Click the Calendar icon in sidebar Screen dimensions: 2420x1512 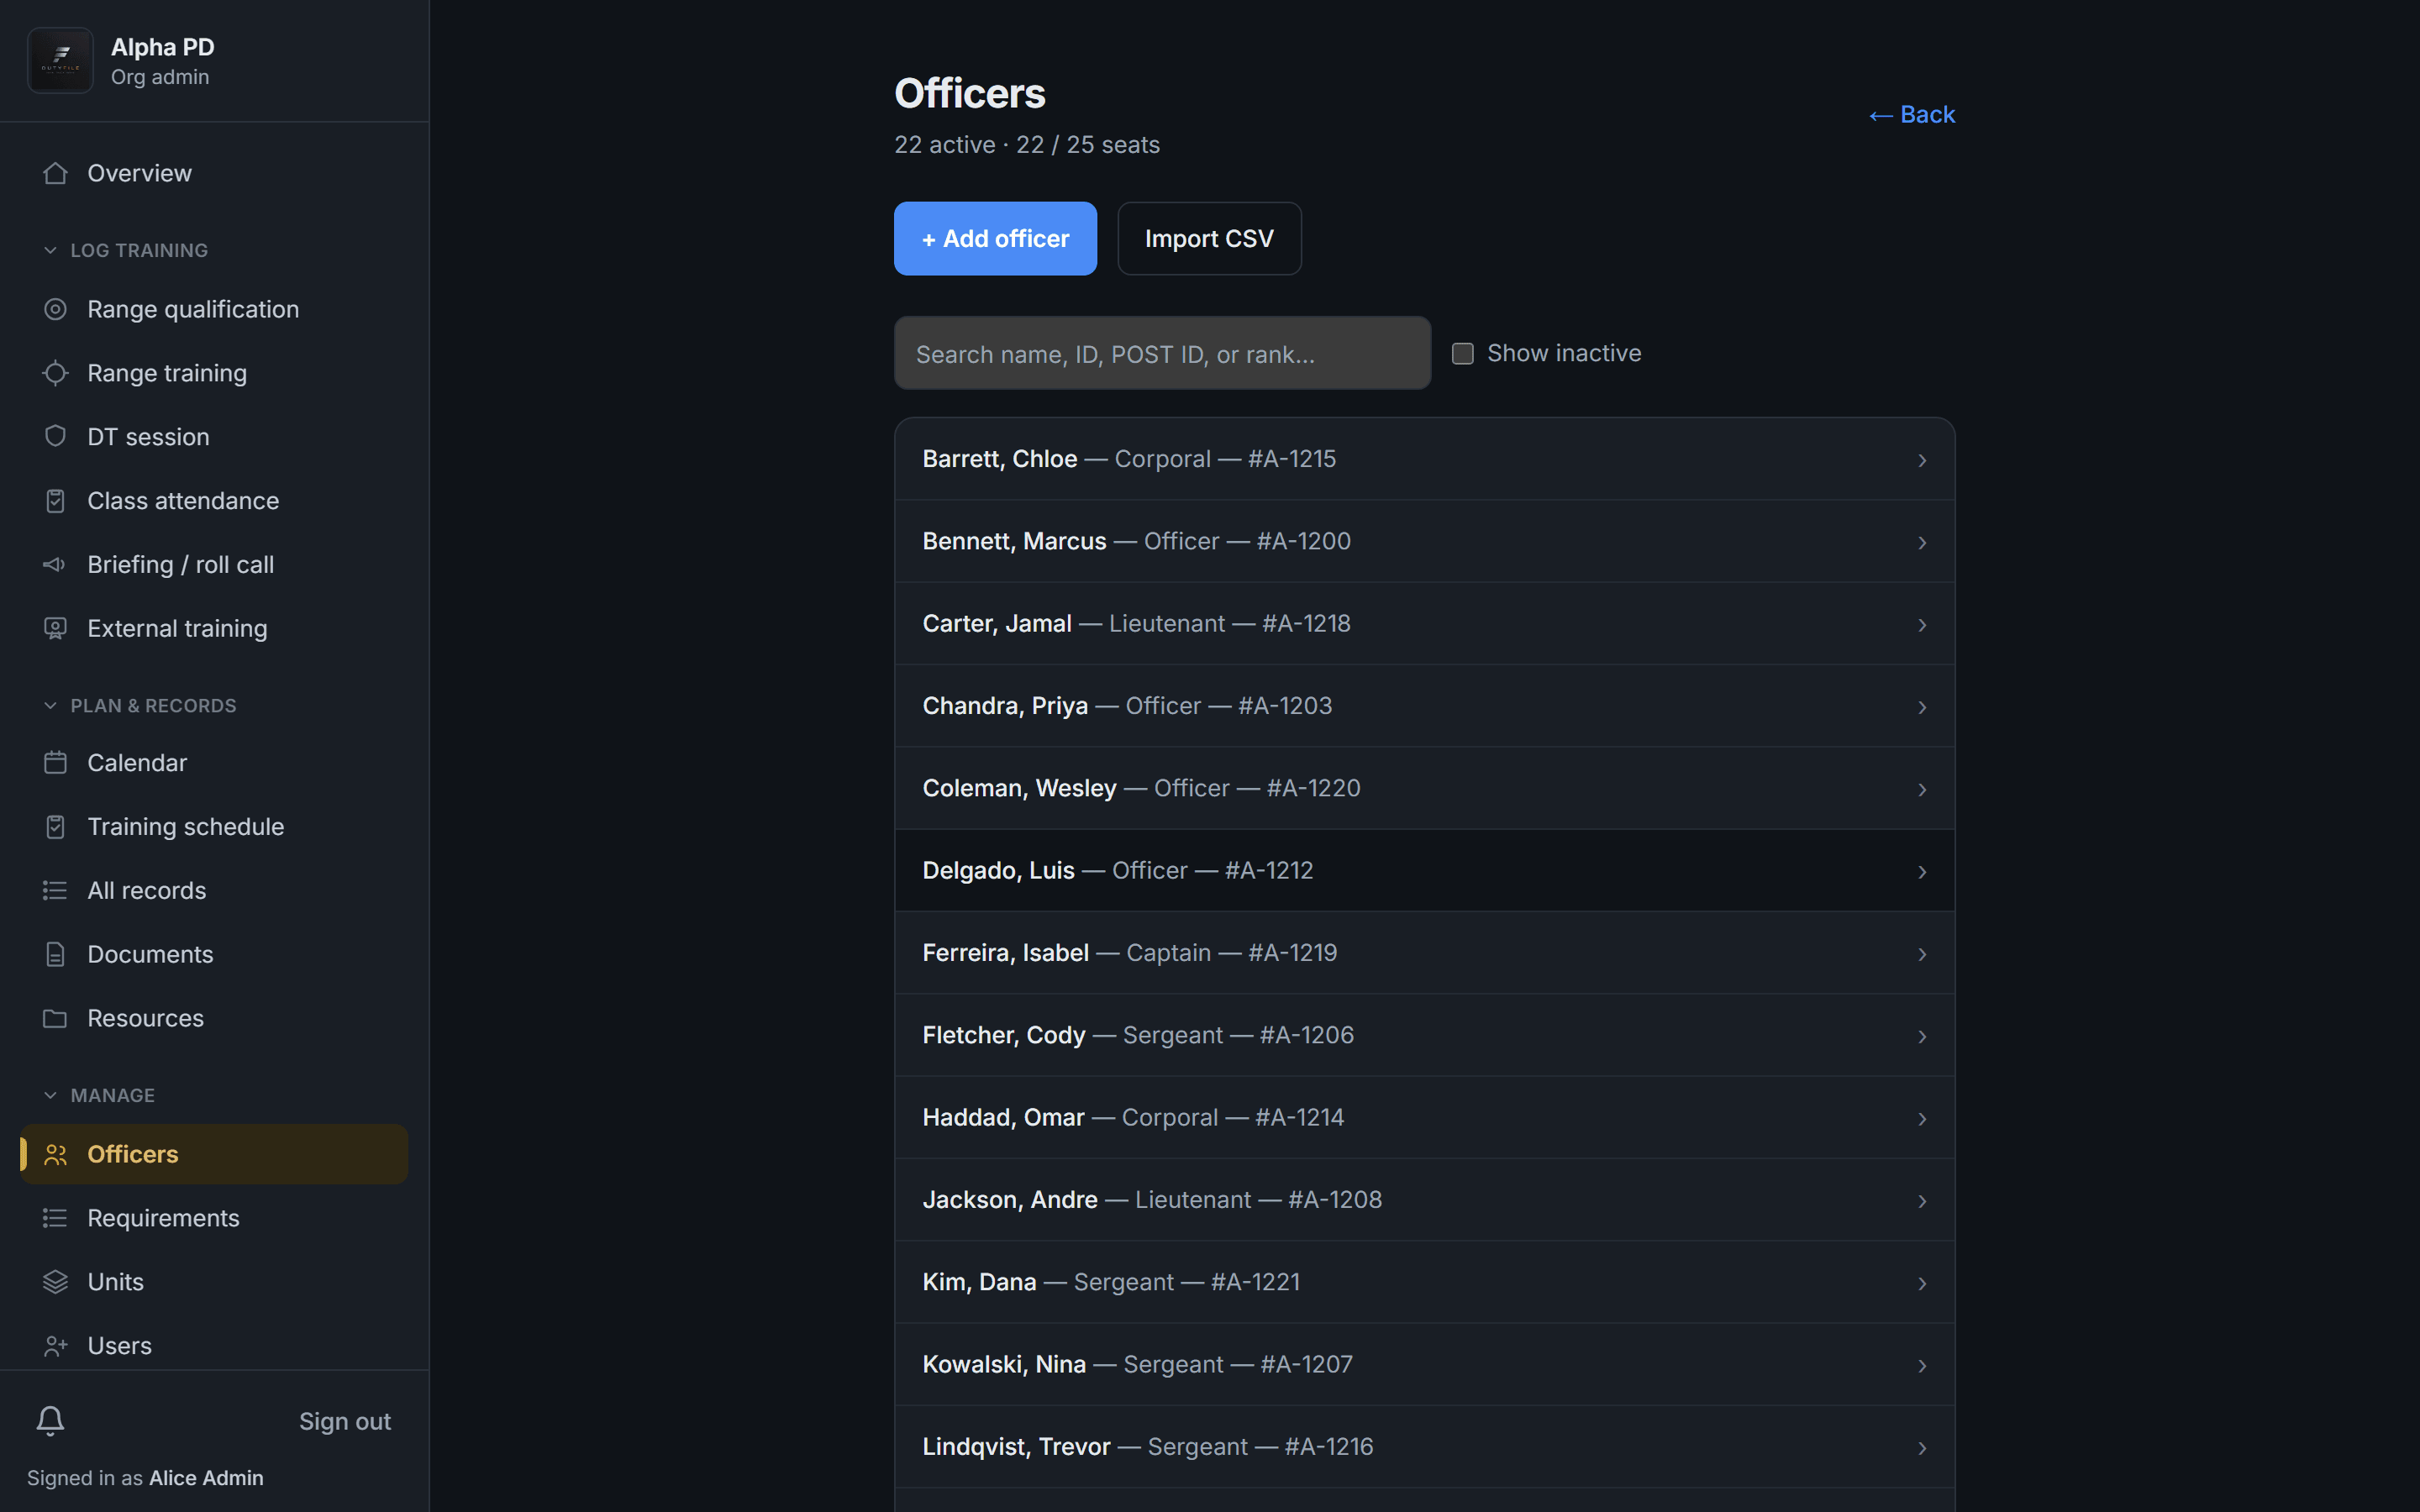point(55,763)
